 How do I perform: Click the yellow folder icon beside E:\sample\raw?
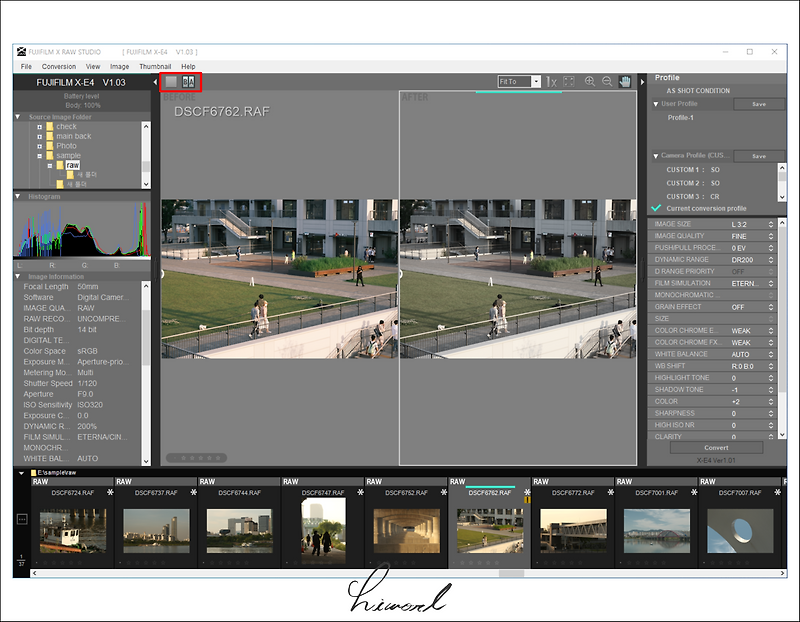[34, 473]
